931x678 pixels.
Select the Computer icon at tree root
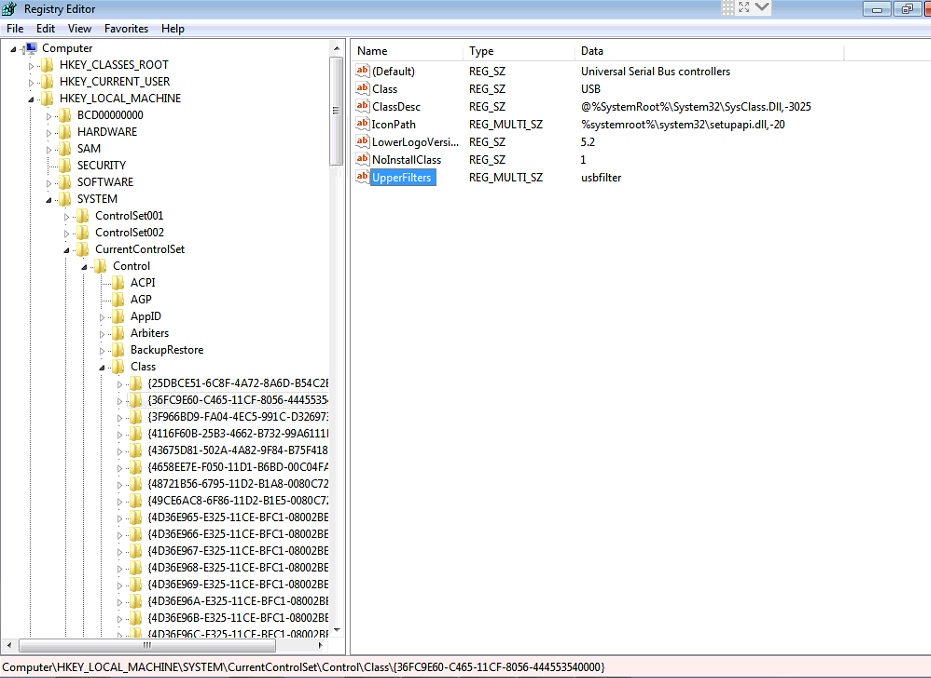[30, 47]
